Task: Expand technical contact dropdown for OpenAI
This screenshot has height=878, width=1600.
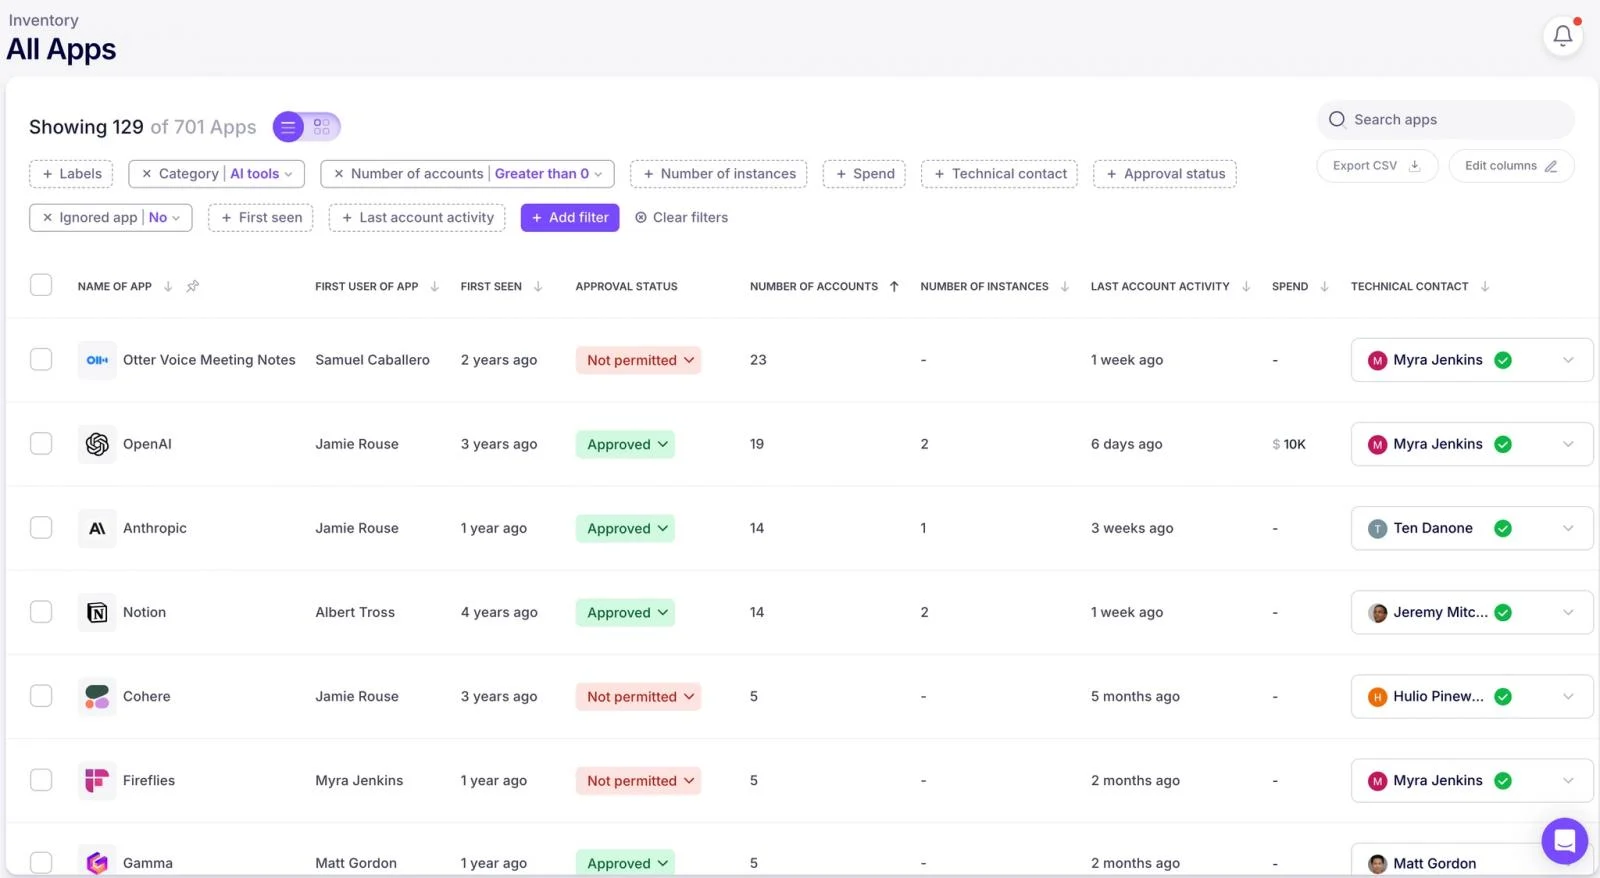Action: [x=1567, y=444]
